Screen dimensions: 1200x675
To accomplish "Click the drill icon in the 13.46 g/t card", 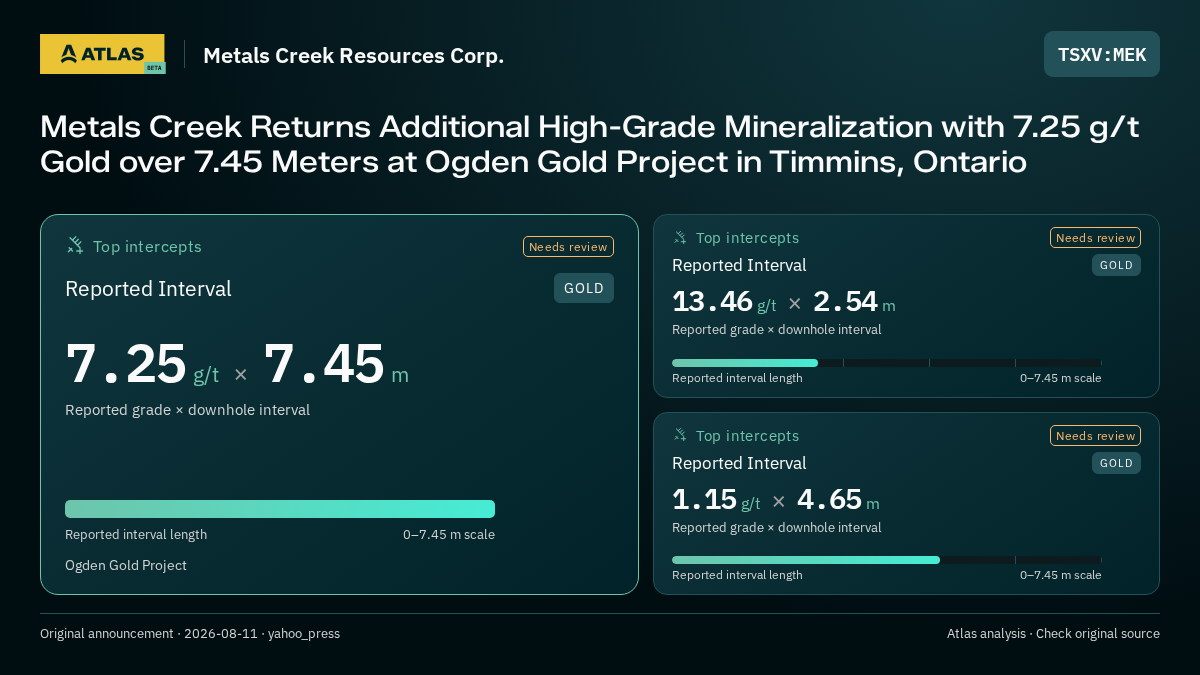I will point(680,238).
